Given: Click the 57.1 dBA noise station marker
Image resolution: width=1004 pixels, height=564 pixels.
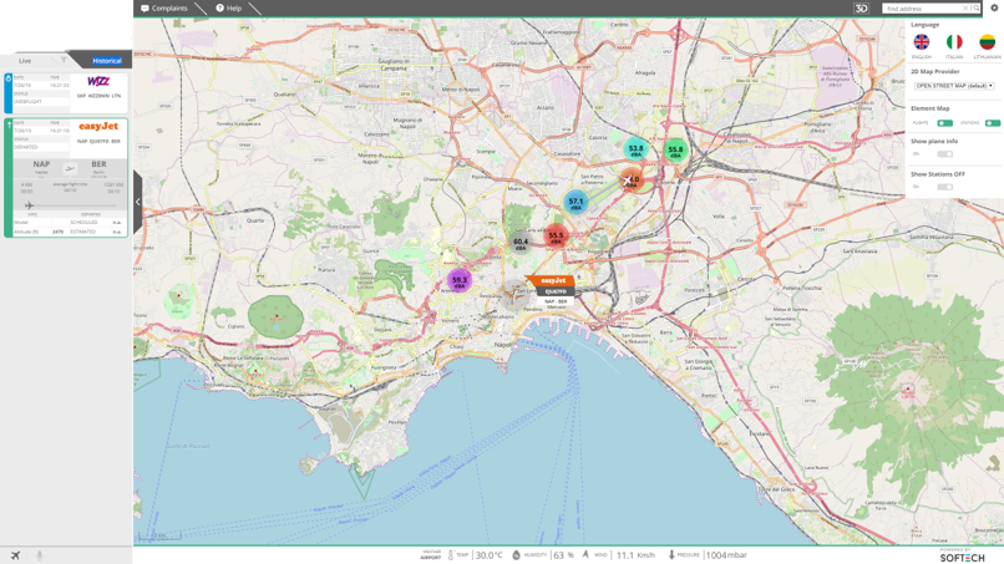Looking at the screenshot, I should tap(575, 202).
